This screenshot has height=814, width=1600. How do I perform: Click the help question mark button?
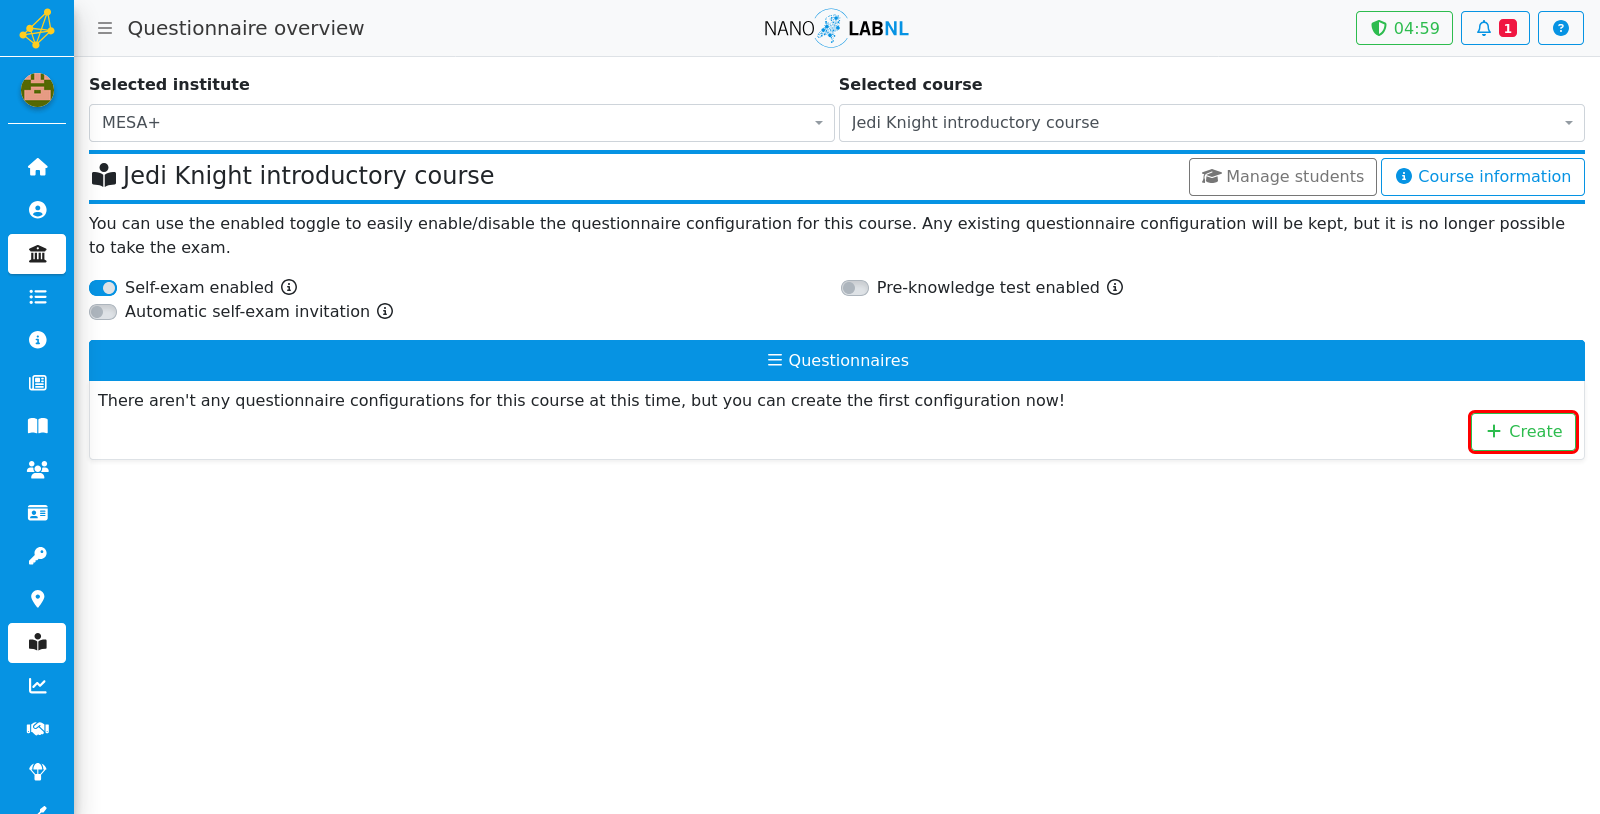1560,28
